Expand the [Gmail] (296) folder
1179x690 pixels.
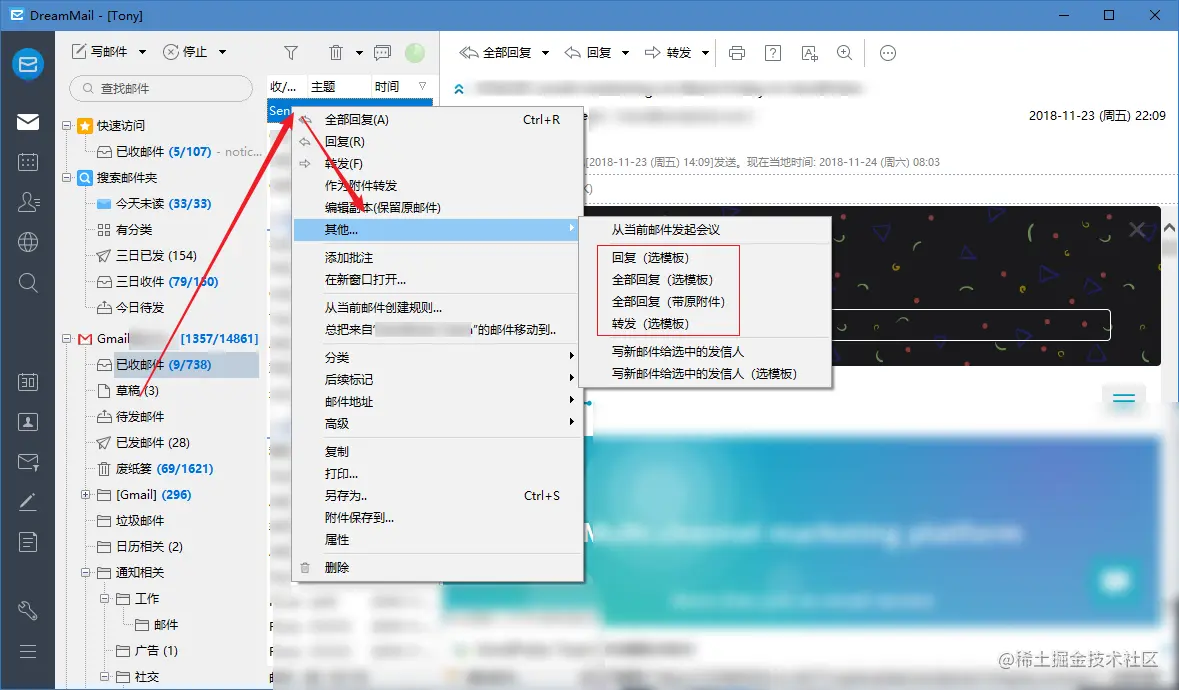coord(85,495)
